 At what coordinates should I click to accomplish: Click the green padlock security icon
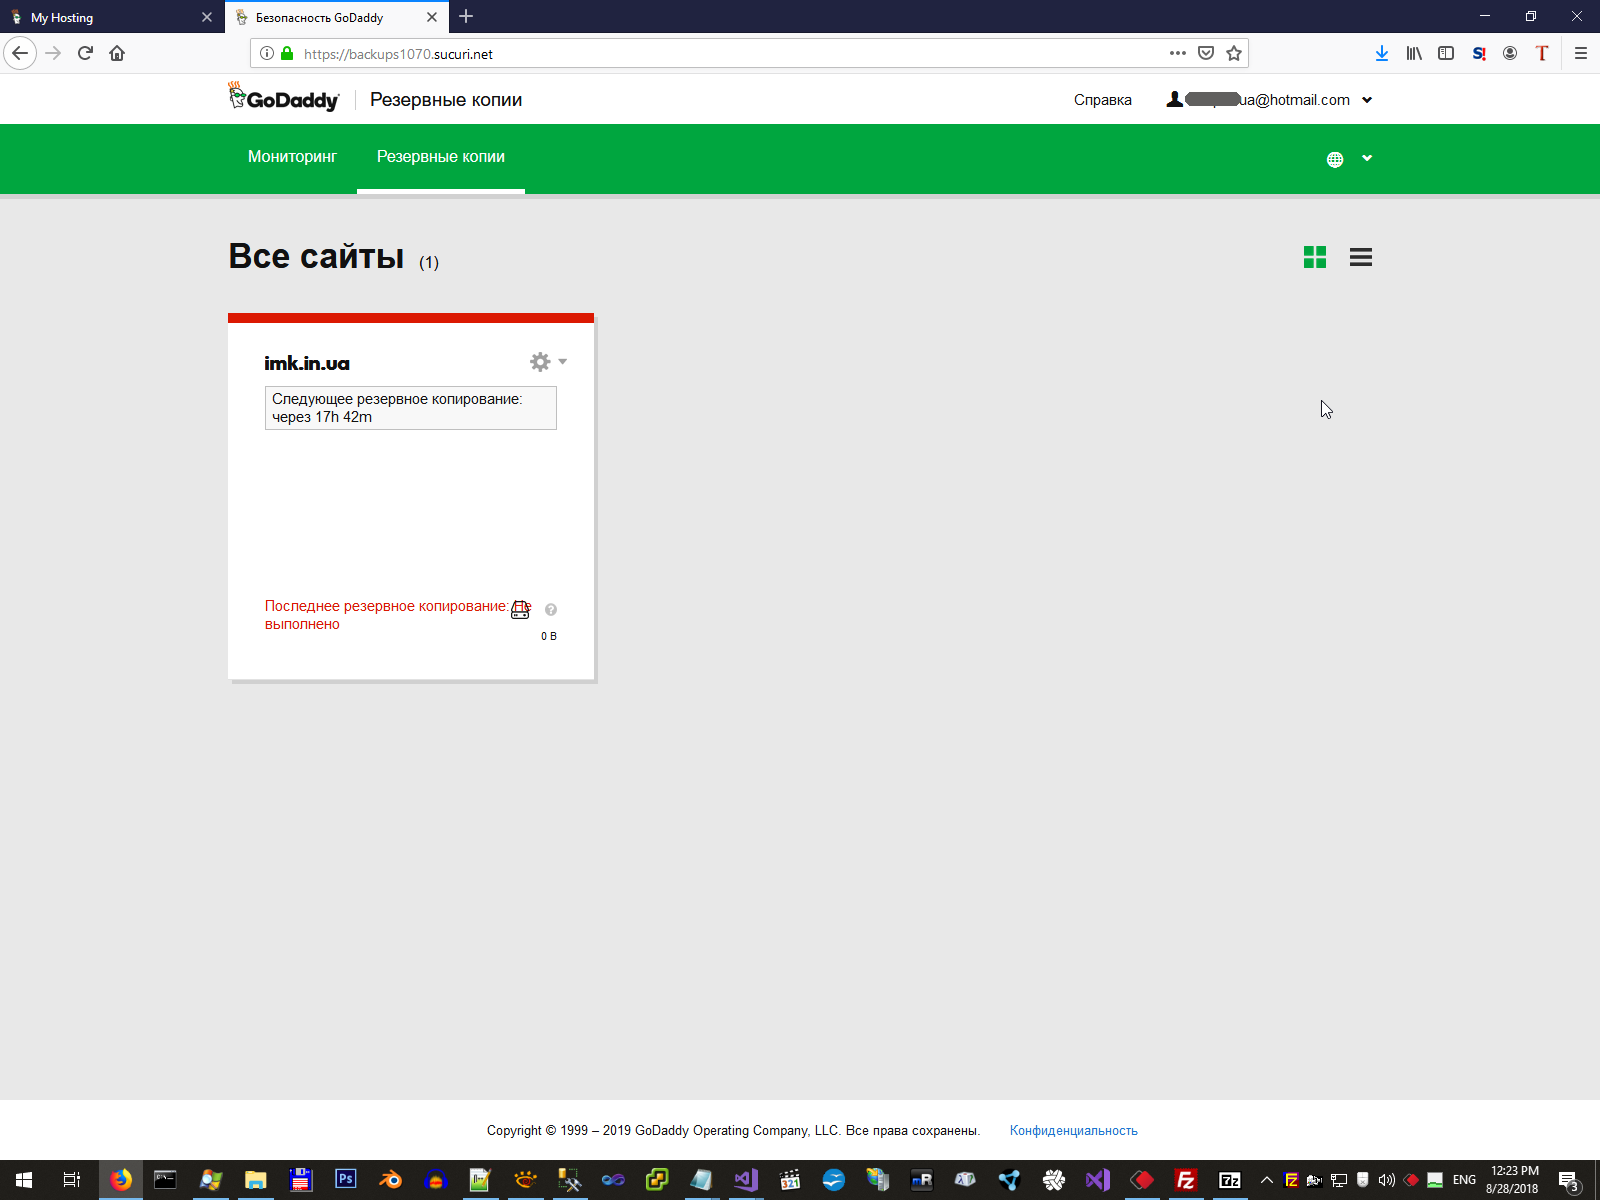(287, 54)
